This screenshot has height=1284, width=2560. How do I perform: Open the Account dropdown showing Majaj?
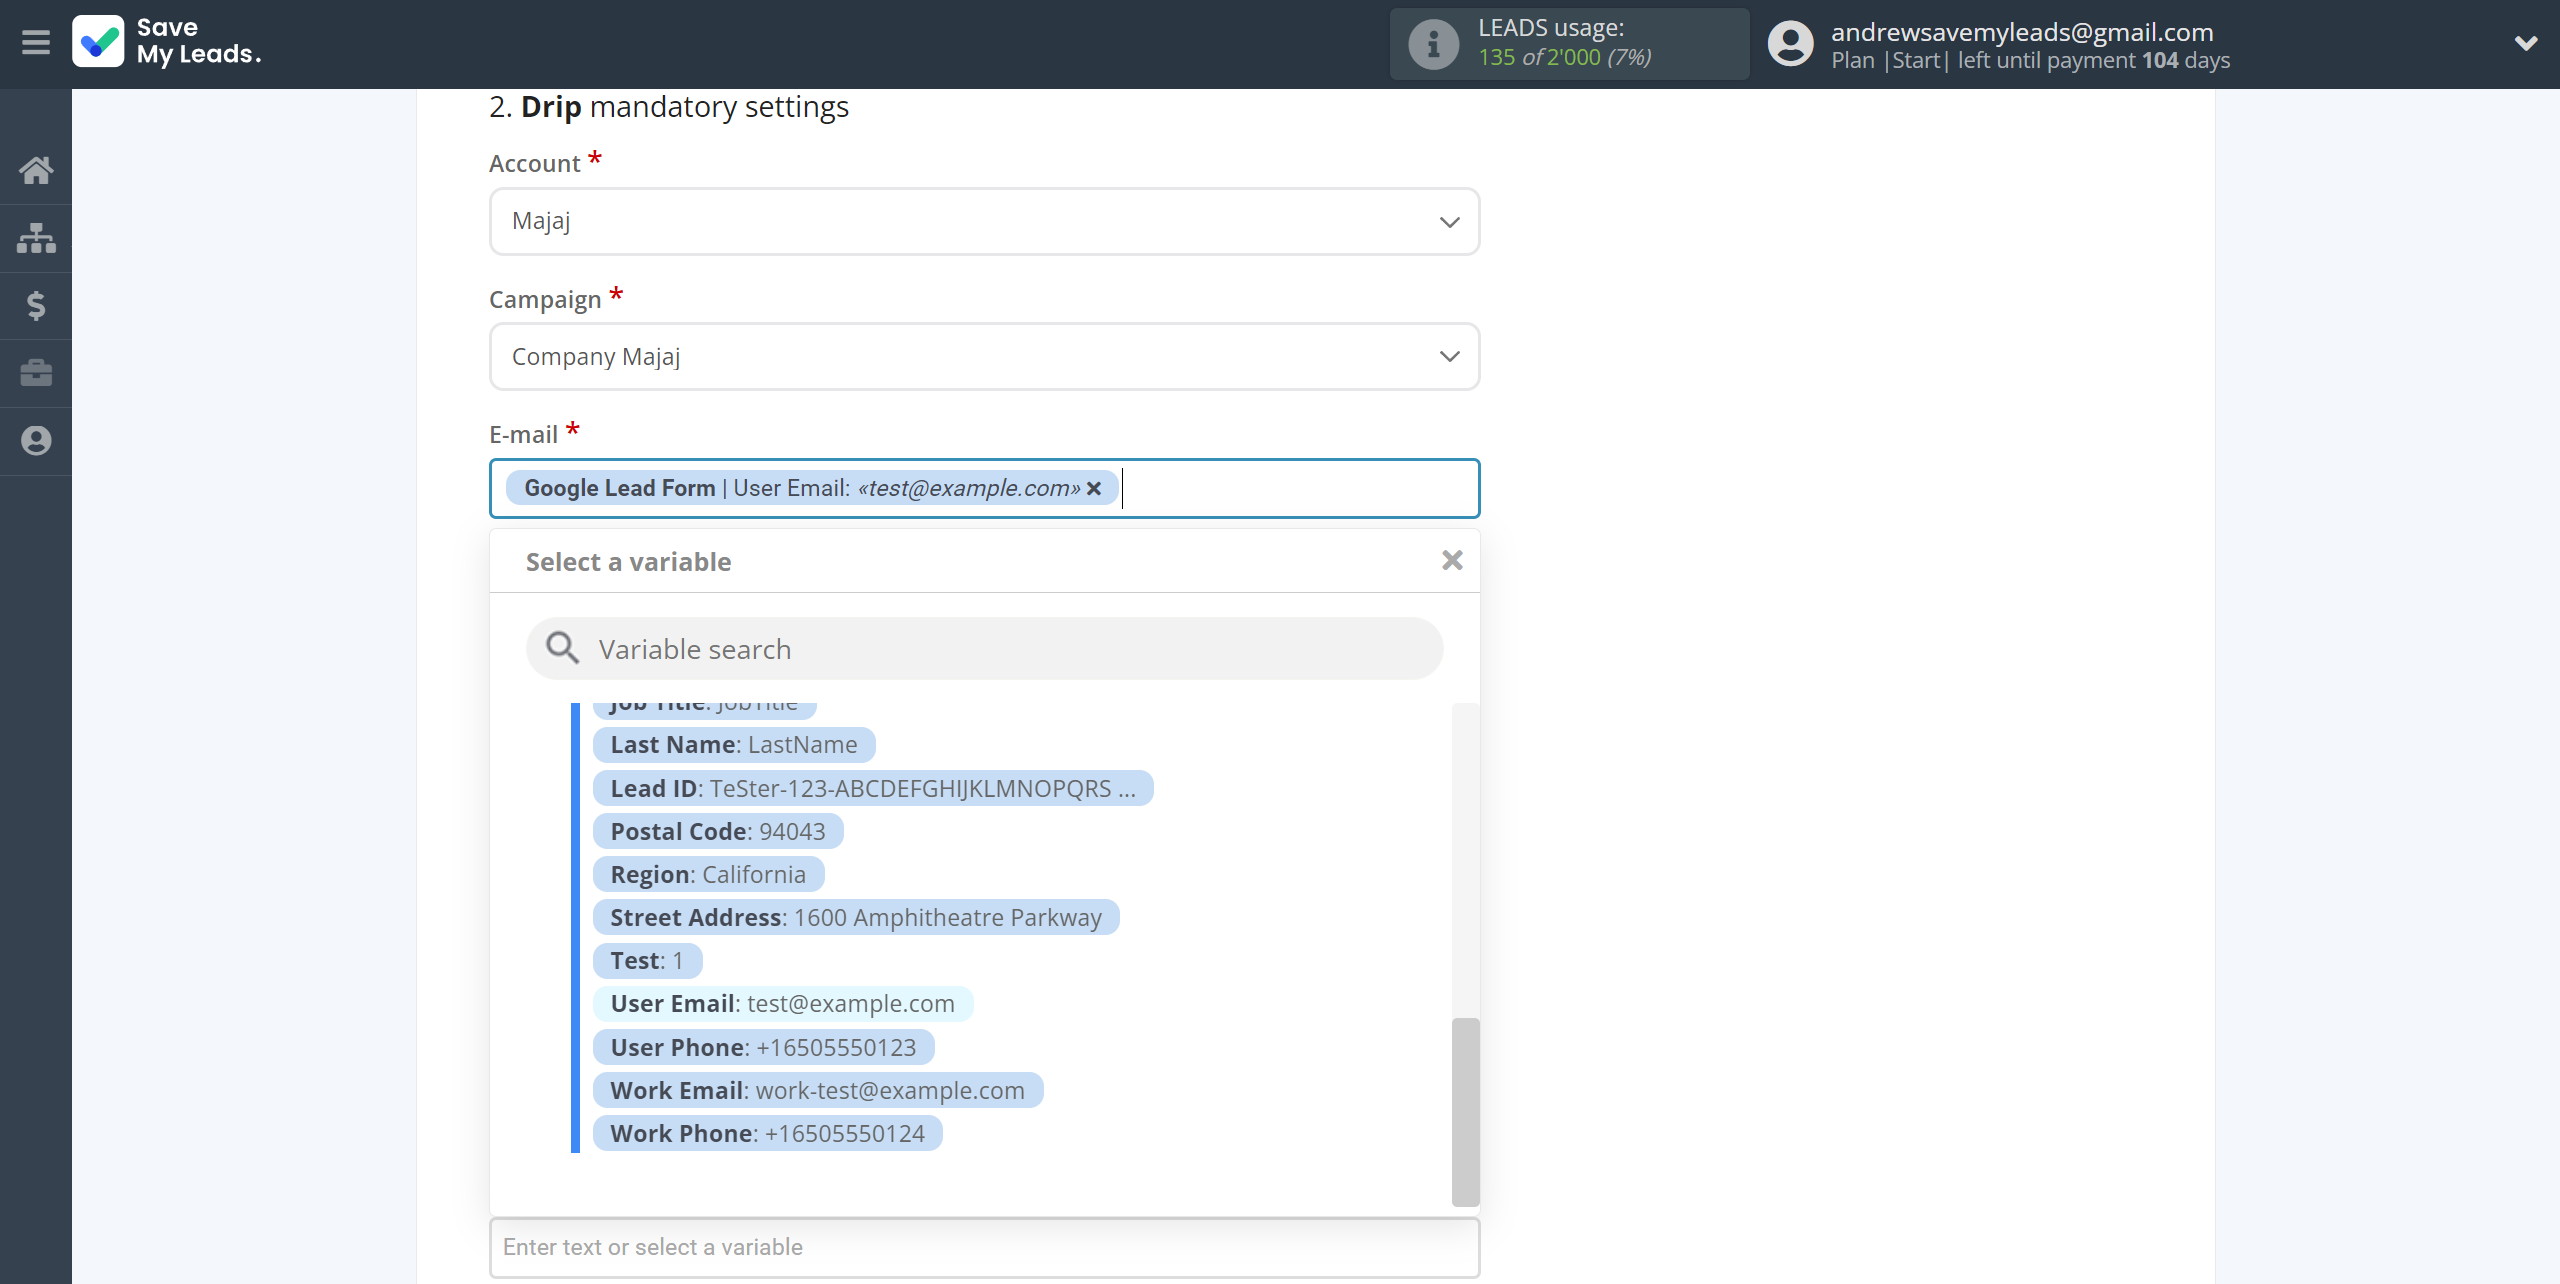(984, 221)
